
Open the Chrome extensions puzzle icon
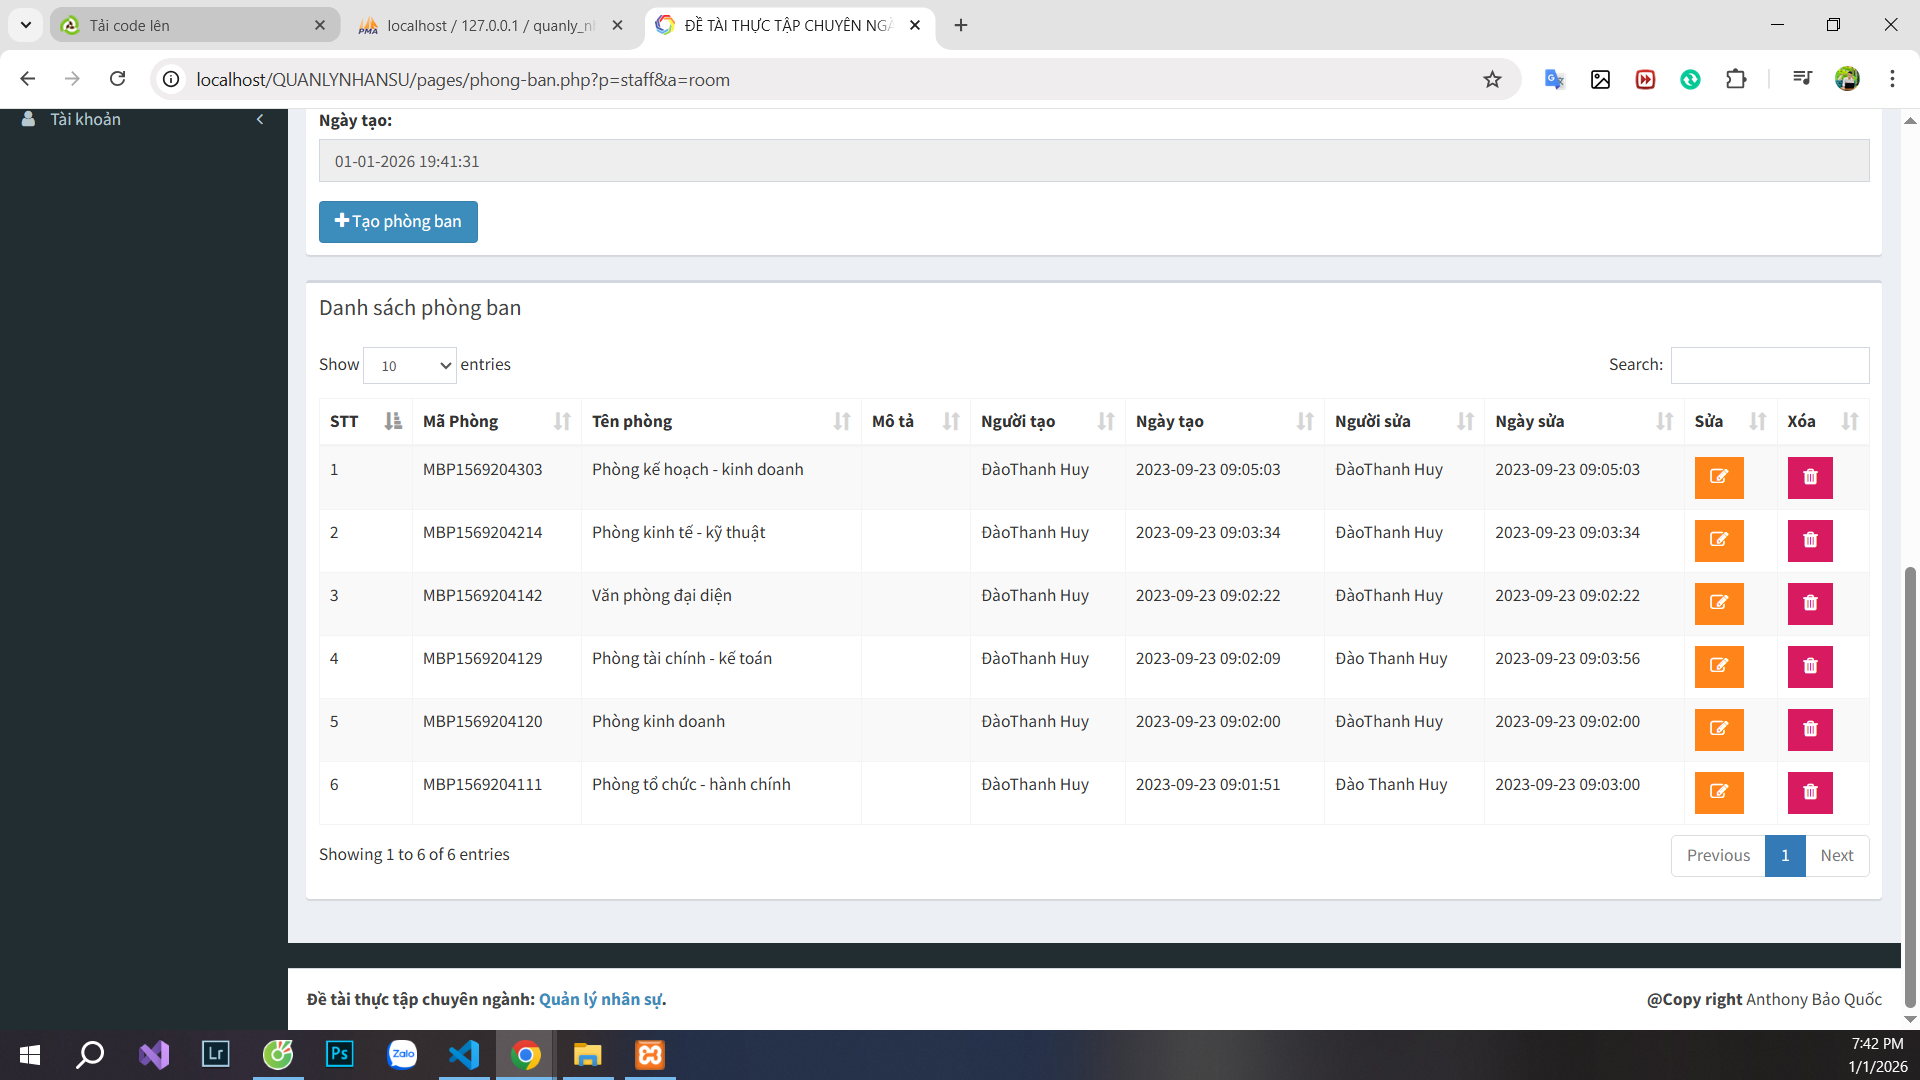point(1737,79)
